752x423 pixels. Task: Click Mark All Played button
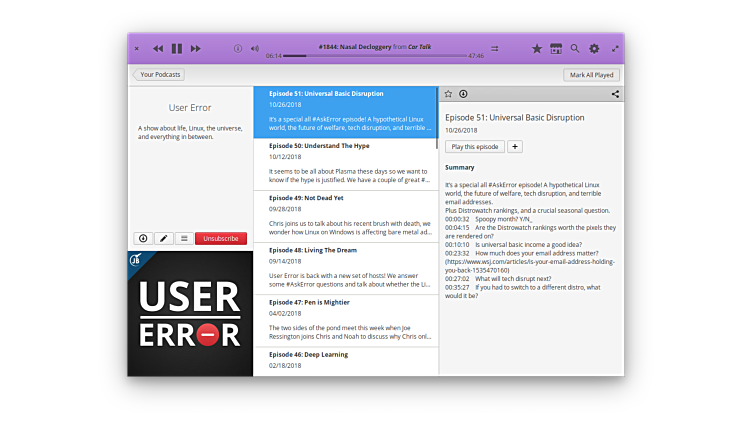point(591,75)
